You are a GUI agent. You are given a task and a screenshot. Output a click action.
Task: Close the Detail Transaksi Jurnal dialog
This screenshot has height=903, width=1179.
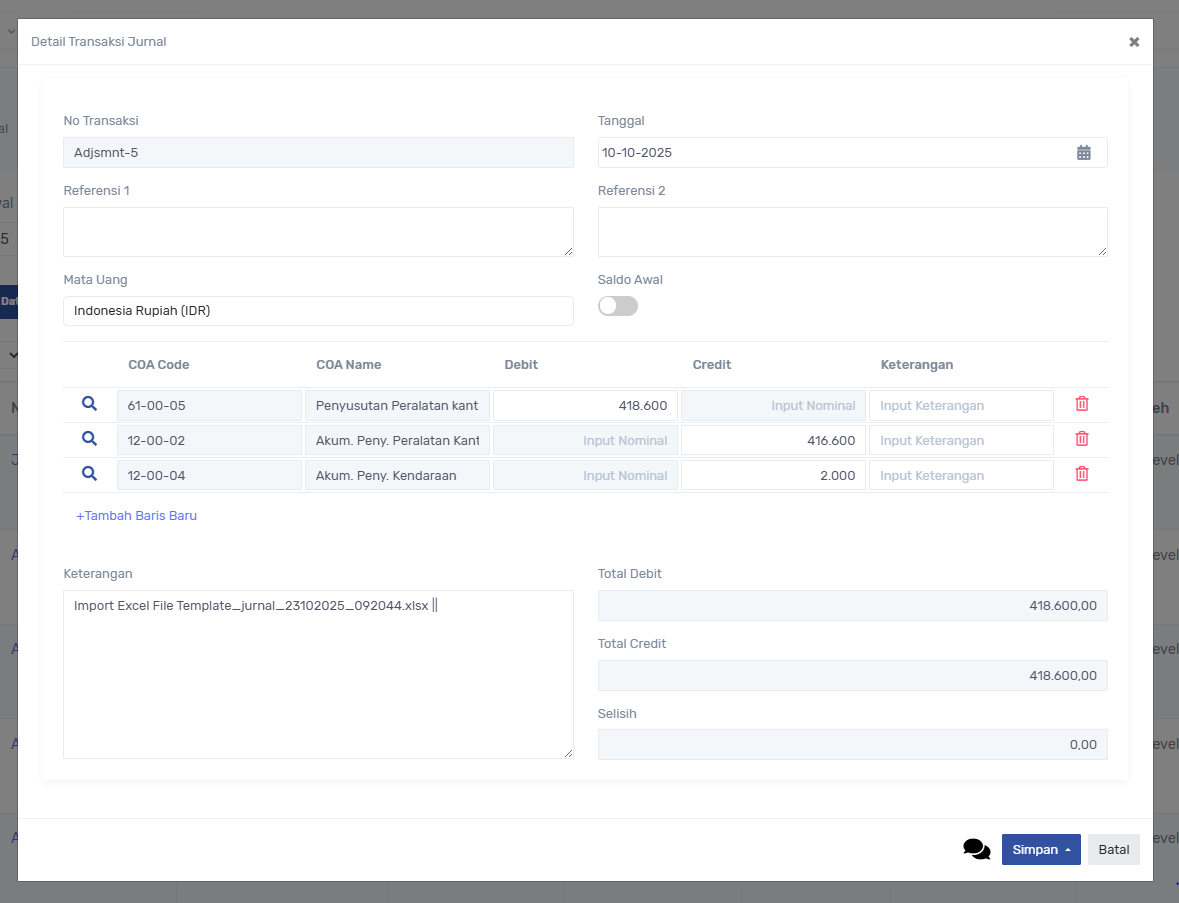click(1134, 42)
